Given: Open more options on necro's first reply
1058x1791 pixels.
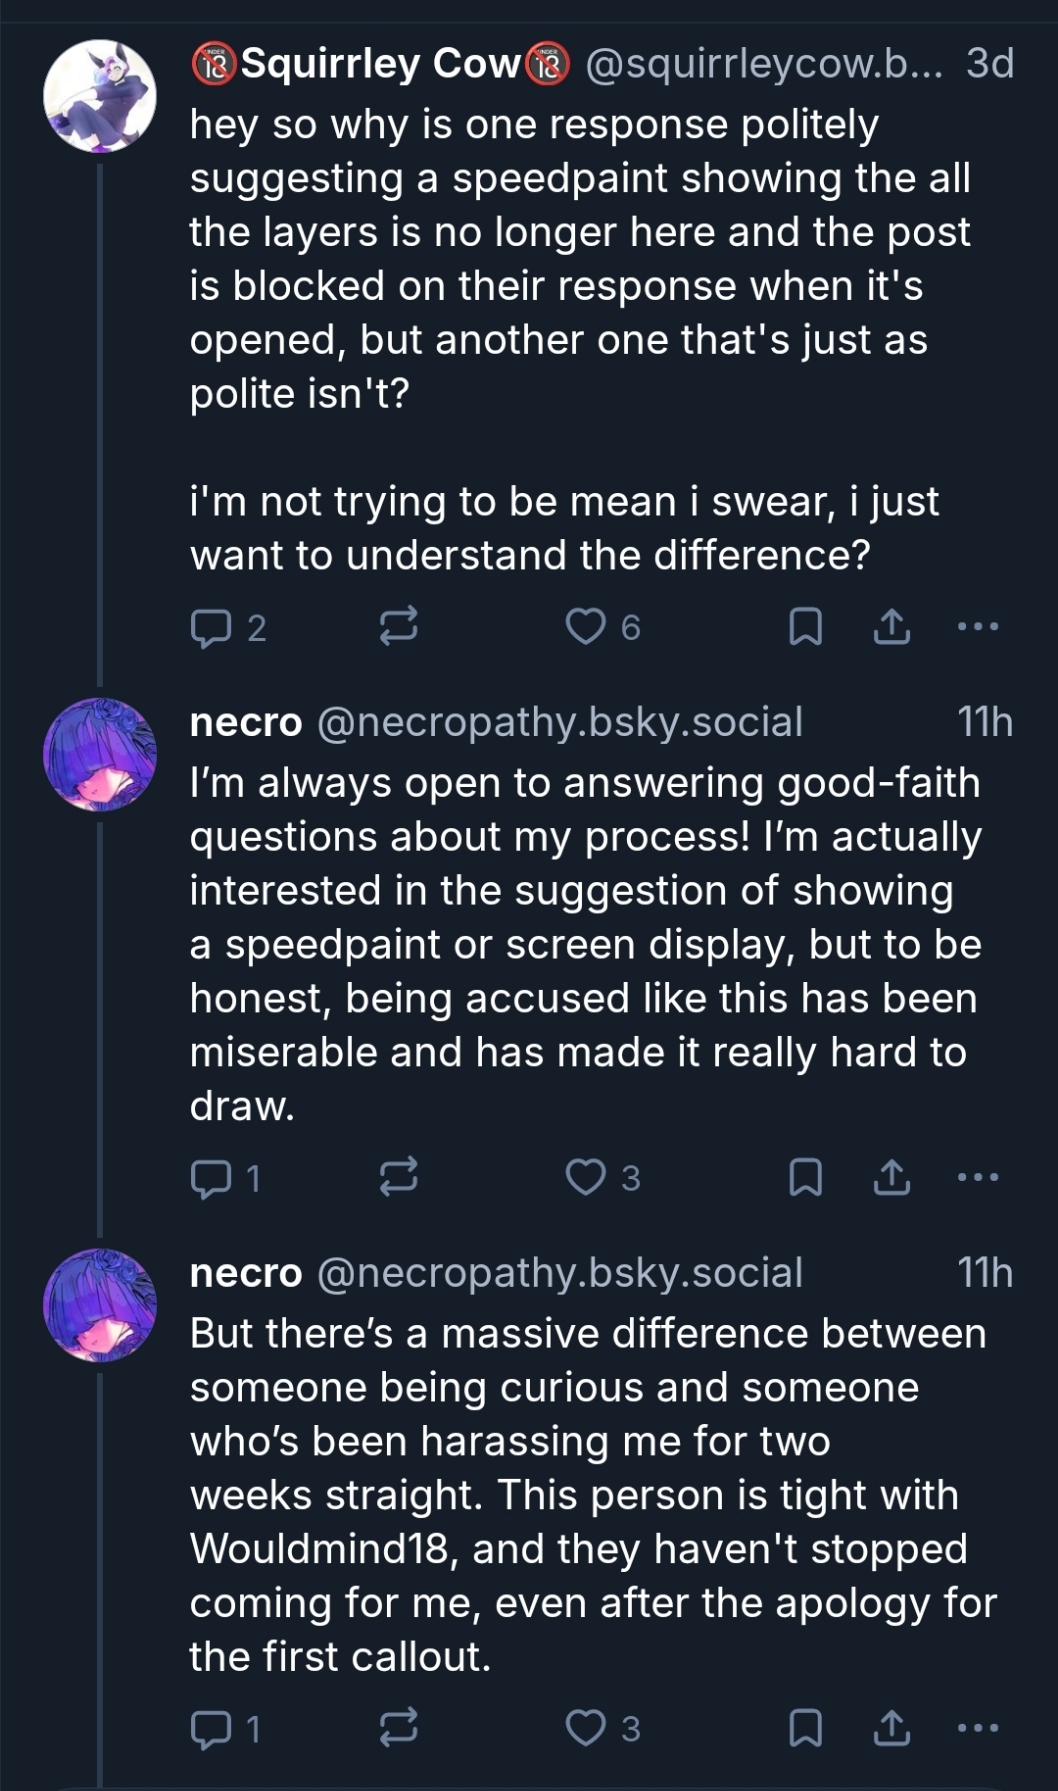Looking at the screenshot, I should [977, 1178].
